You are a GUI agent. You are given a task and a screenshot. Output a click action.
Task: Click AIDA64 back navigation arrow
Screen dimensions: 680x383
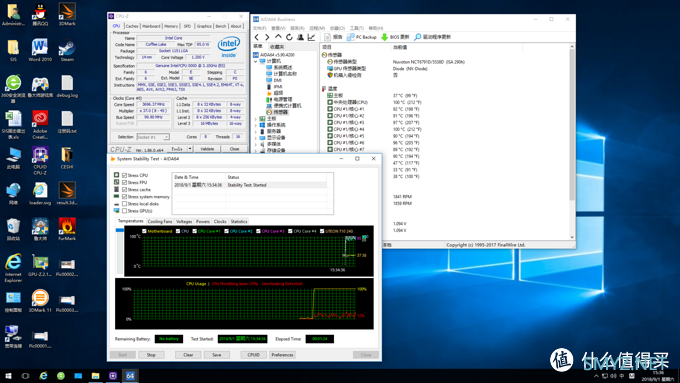coord(257,37)
